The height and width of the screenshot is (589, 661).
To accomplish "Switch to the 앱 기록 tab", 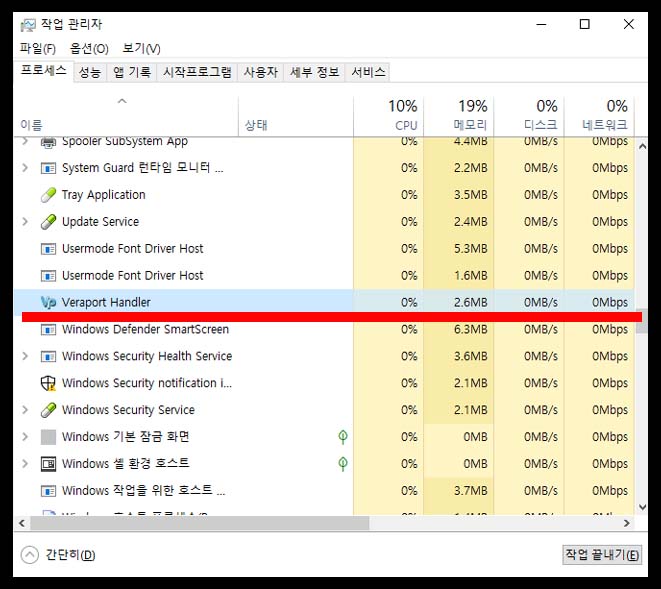I will (x=132, y=73).
